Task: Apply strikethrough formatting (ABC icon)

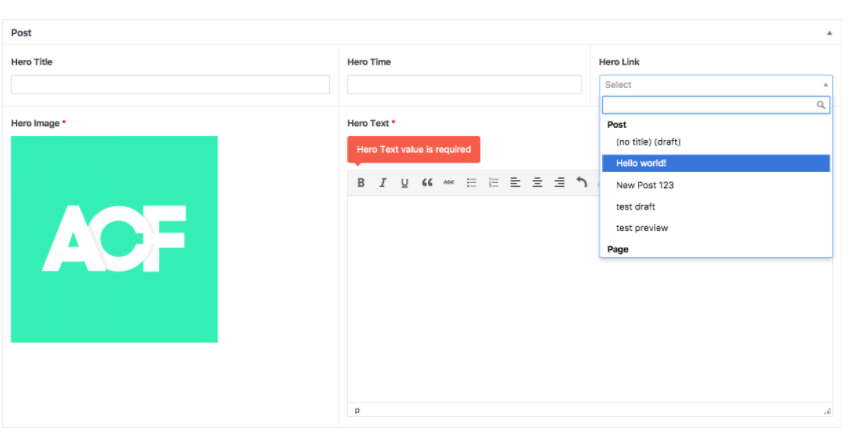Action: point(449,182)
